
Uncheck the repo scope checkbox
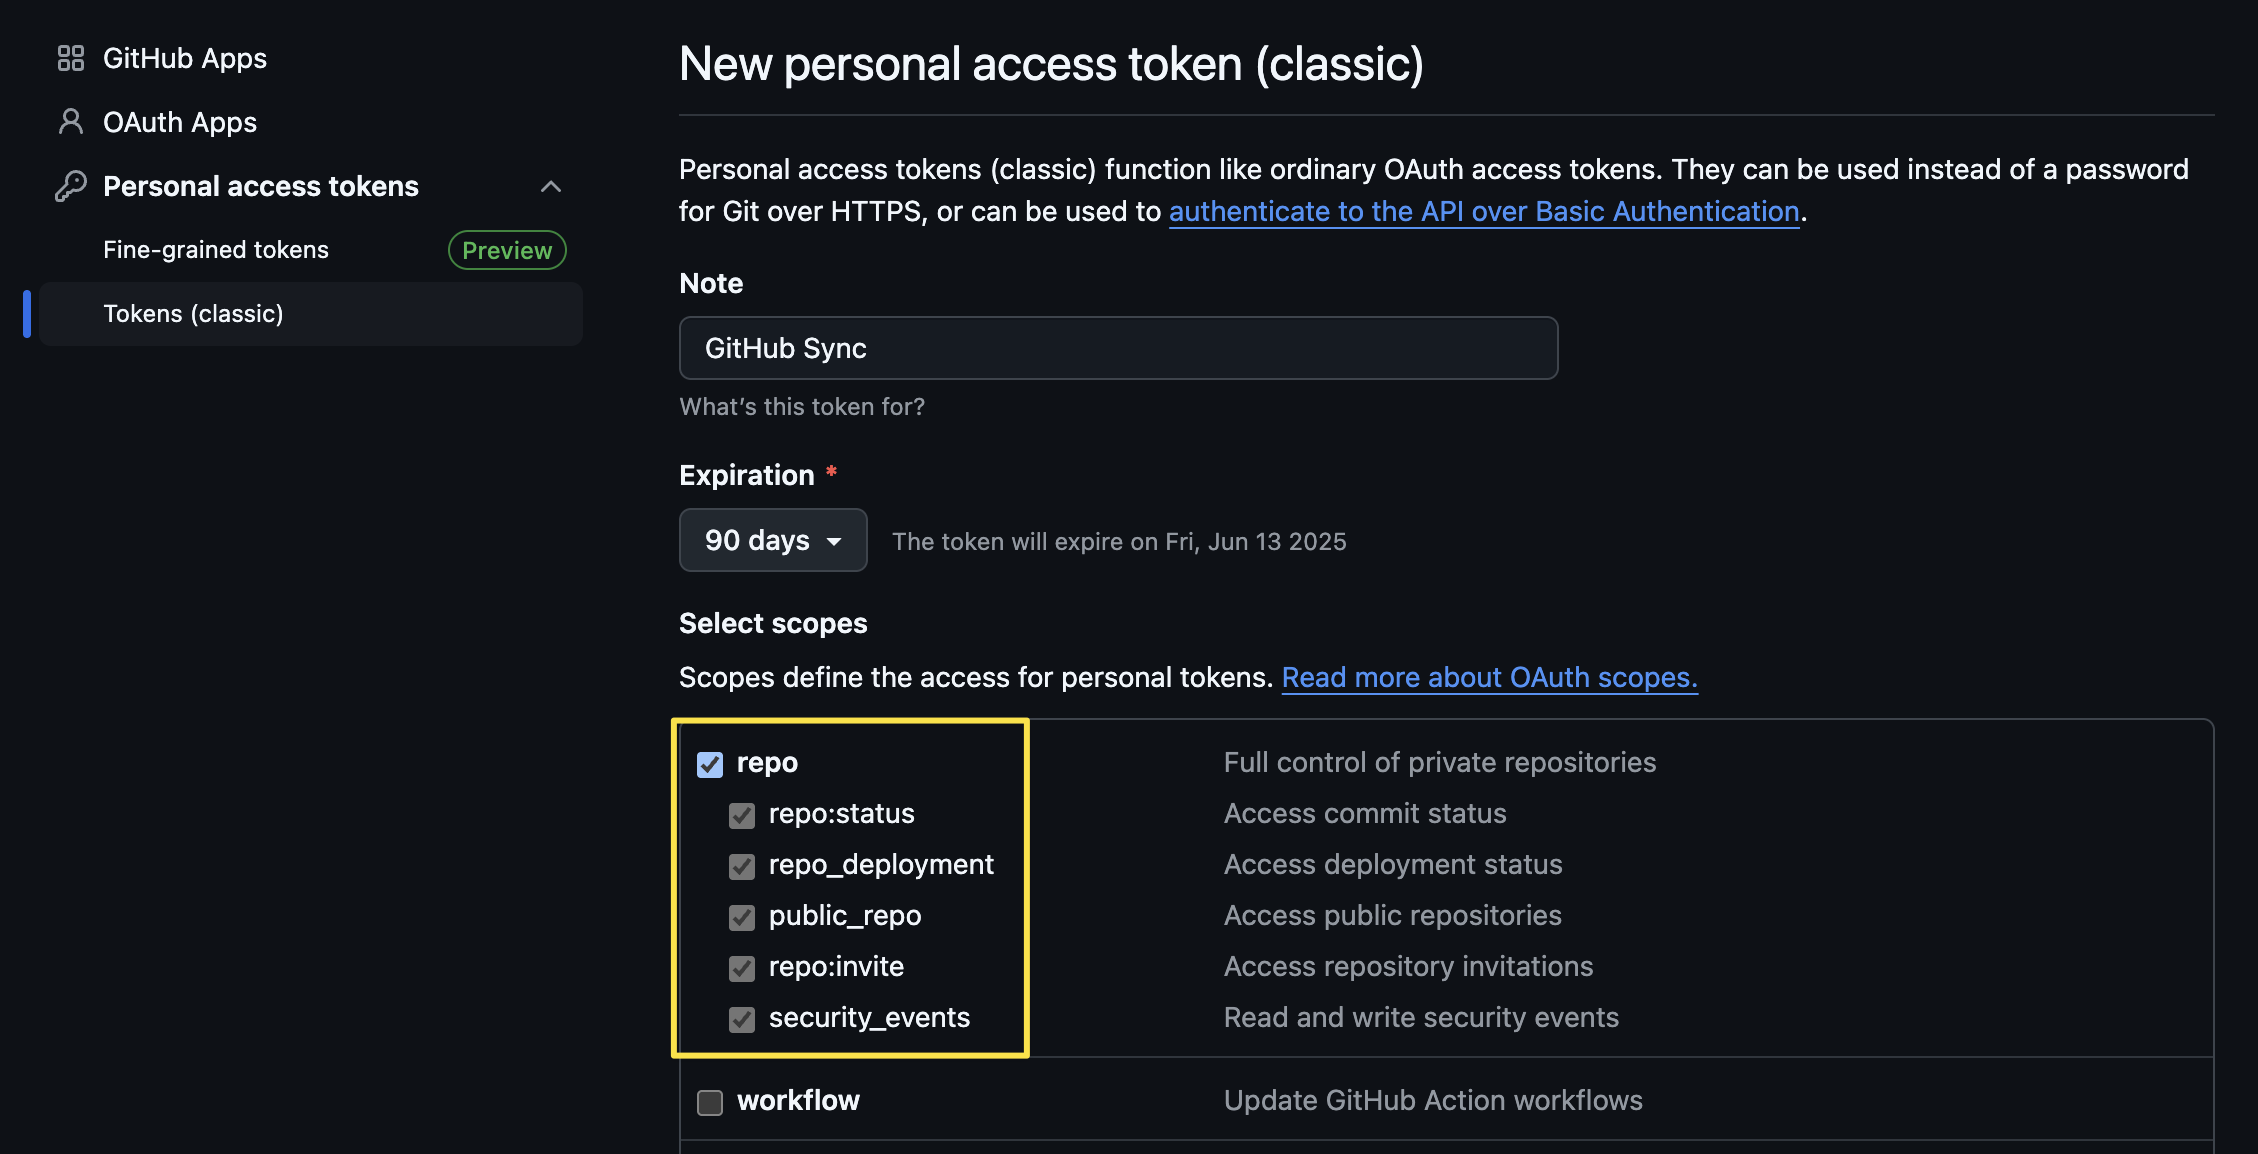pyautogui.click(x=710, y=764)
